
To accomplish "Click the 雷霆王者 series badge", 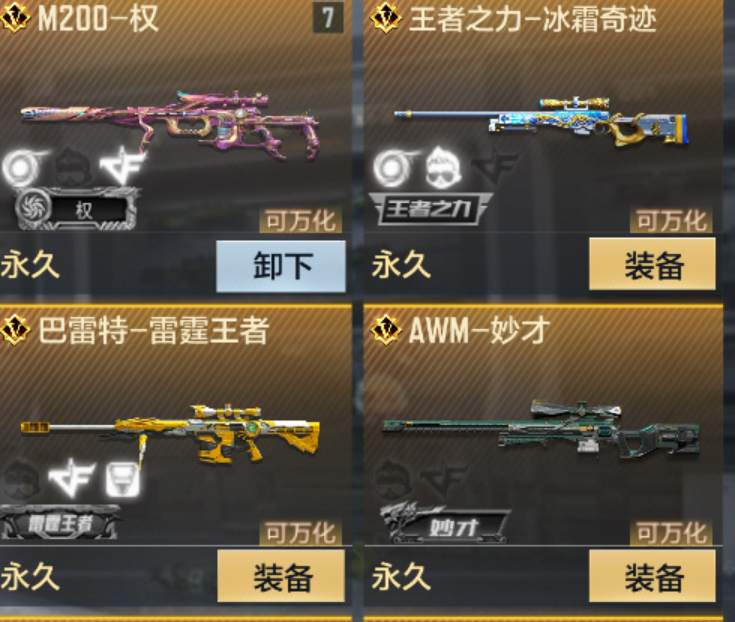I will tap(59, 523).
